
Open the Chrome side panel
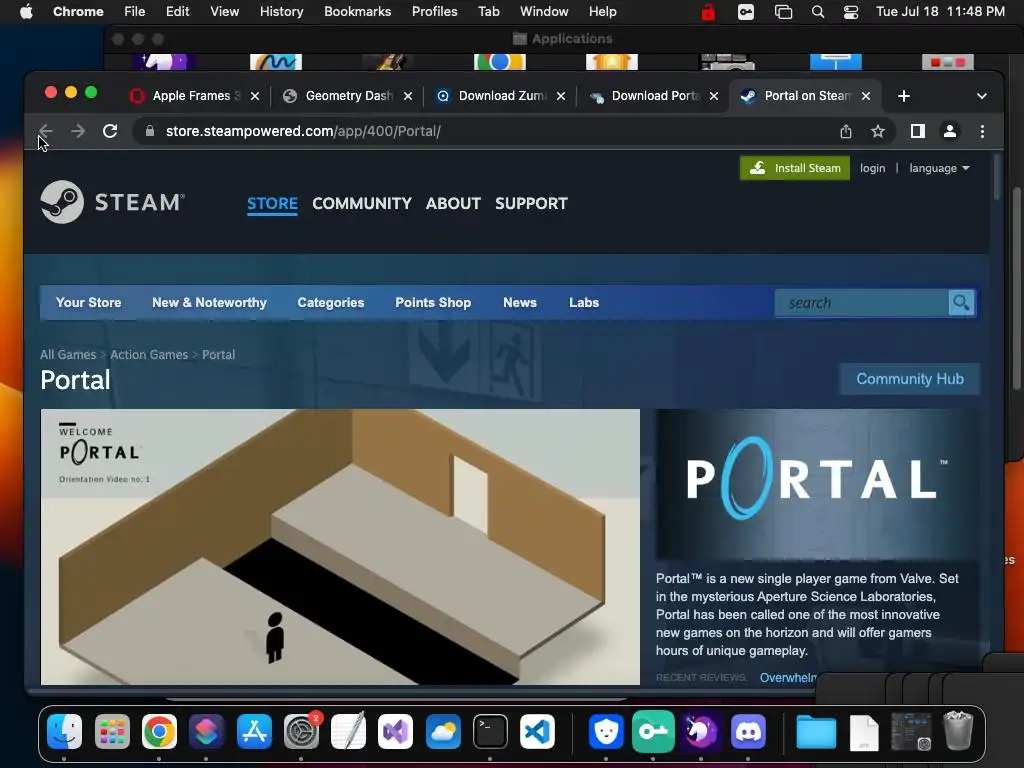click(x=918, y=131)
